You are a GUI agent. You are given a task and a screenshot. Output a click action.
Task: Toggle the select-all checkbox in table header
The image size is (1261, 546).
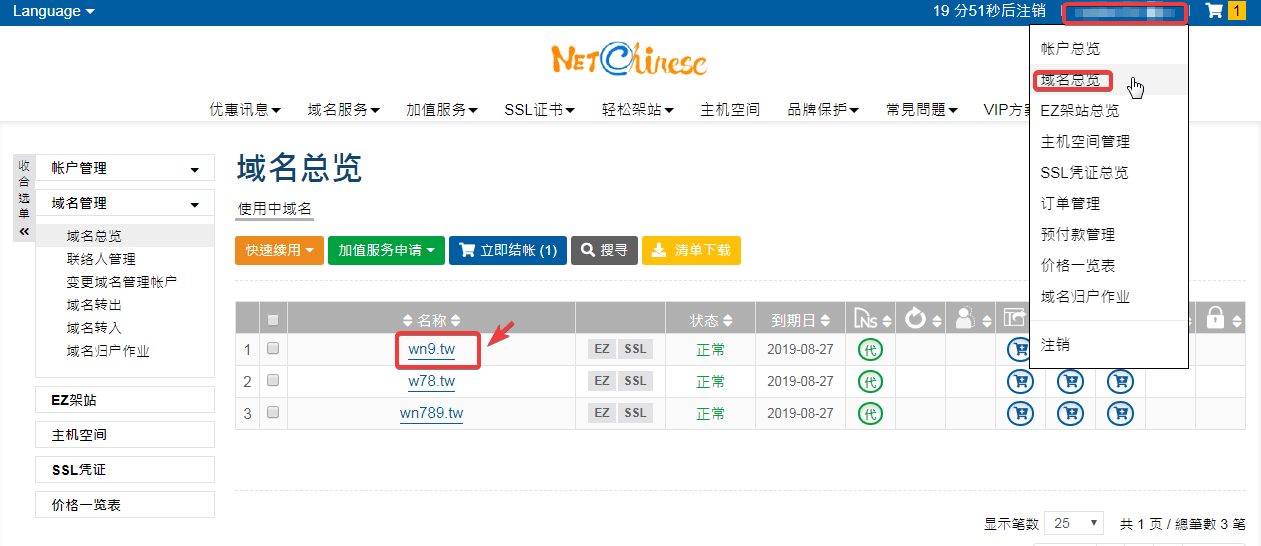273,320
